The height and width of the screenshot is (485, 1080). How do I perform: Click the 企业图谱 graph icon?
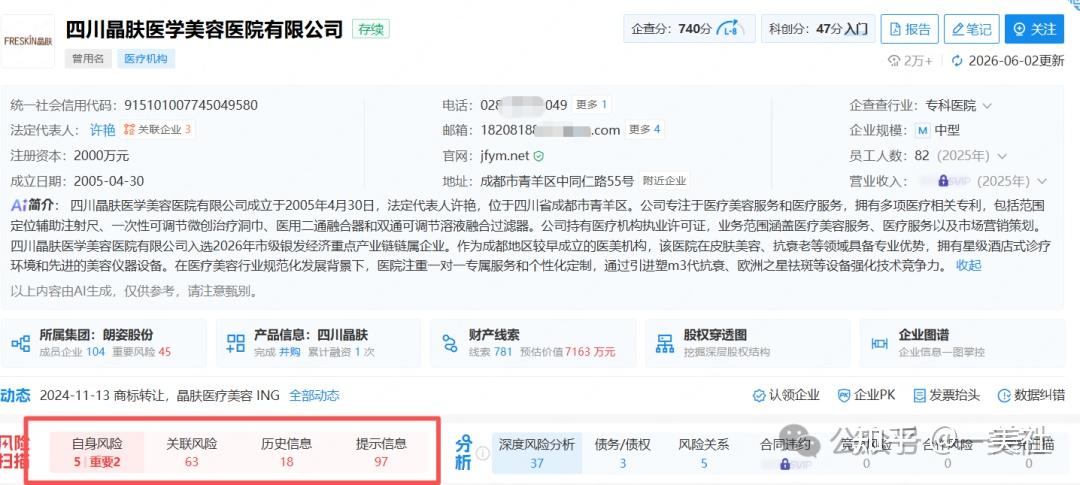(879, 343)
